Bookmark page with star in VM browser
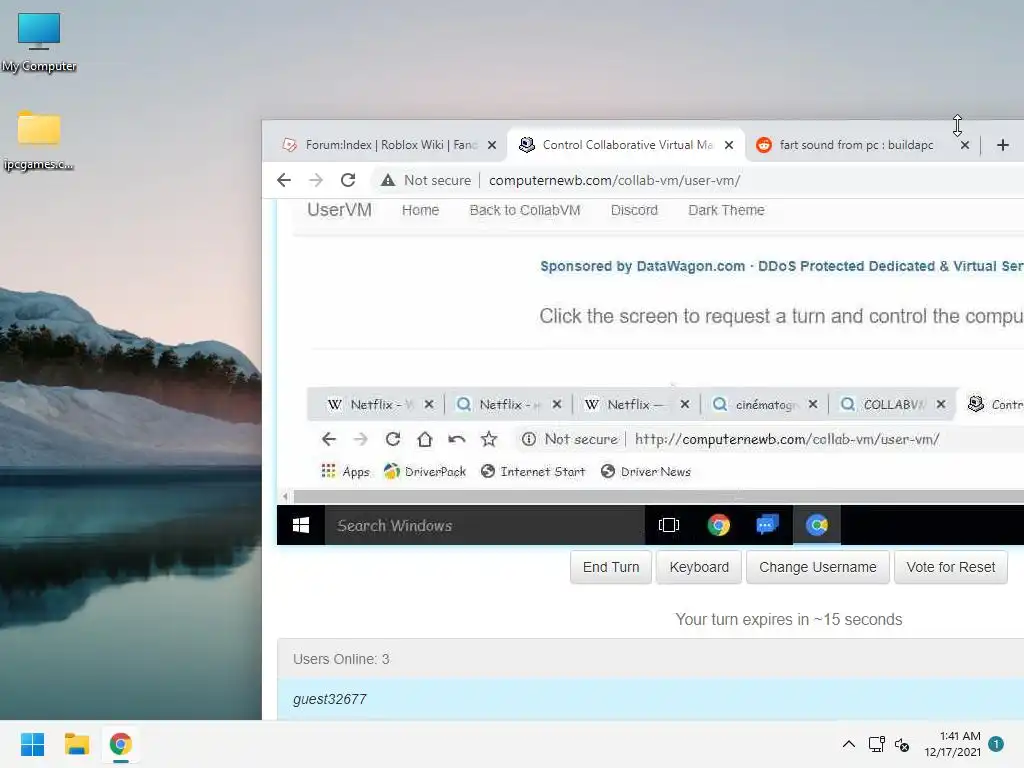This screenshot has width=1024, height=768. [x=488, y=440]
